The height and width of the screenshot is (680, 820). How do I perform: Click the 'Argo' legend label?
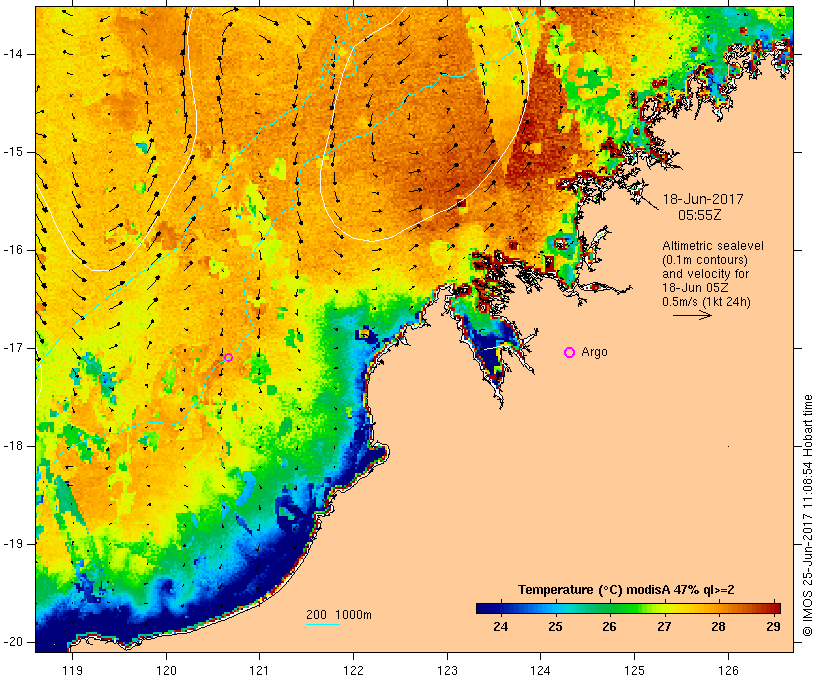click(x=595, y=352)
